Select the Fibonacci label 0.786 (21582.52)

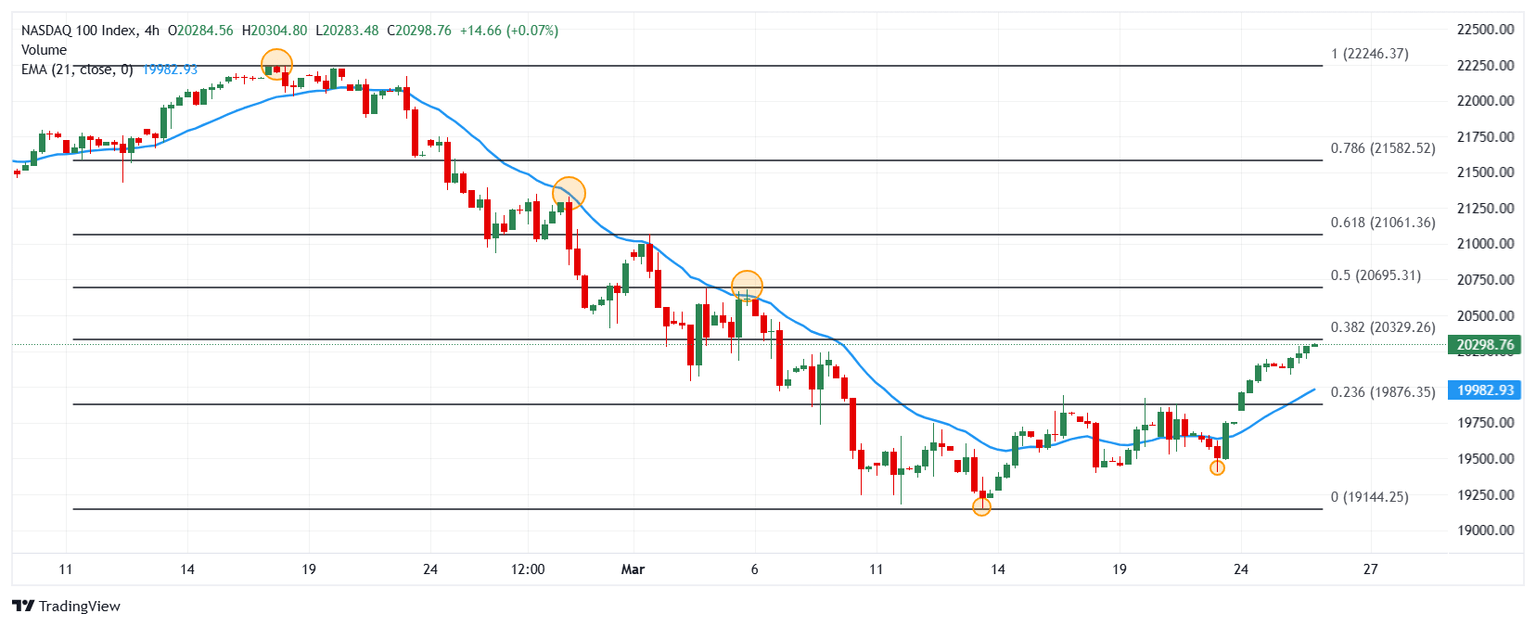click(1383, 148)
